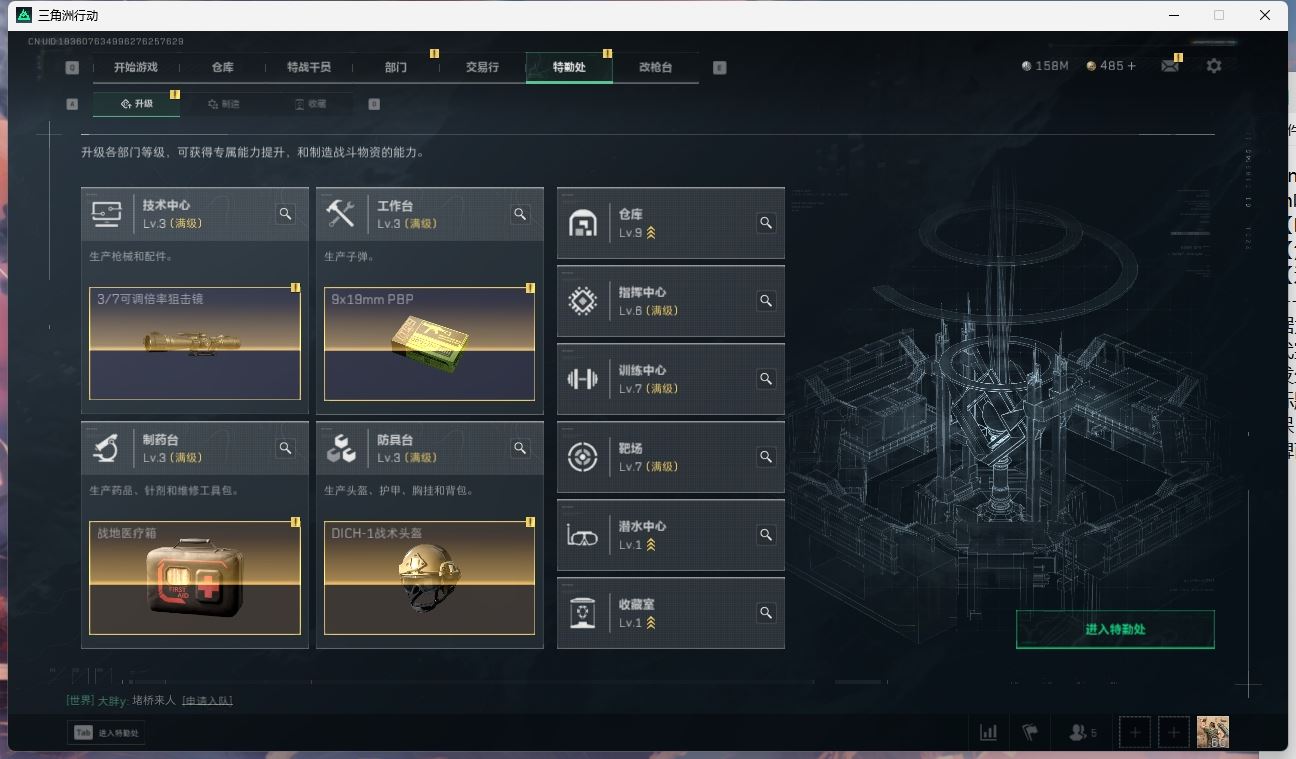Screen dimensions: 1296x759
Task: Click the player avatar in bottom-right
Action: tap(1213, 732)
